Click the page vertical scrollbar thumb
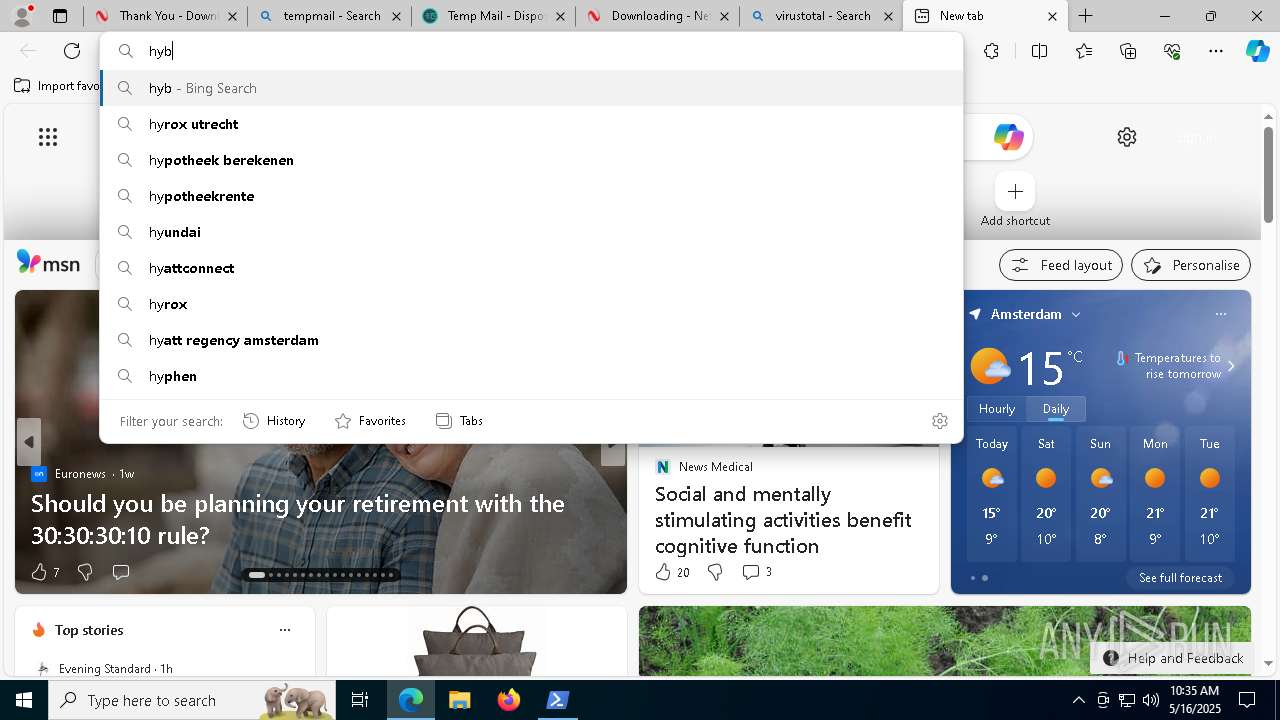This screenshot has height=720, width=1280. click(x=1268, y=175)
